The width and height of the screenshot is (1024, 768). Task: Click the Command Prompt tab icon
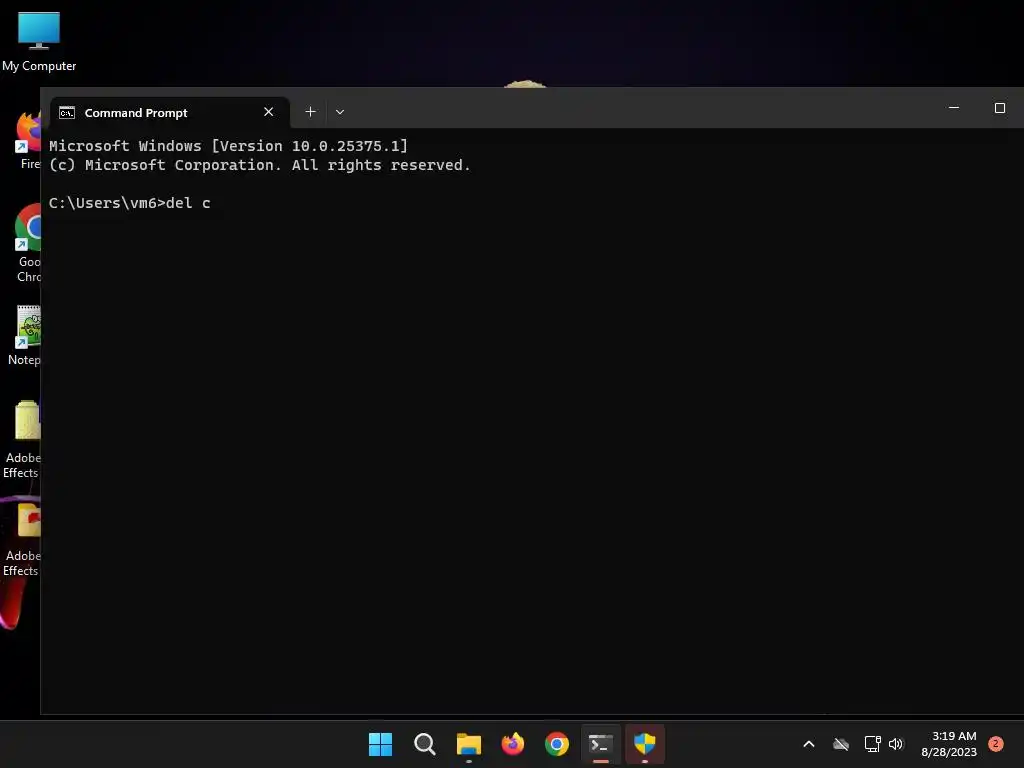pyautogui.click(x=67, y=113)
